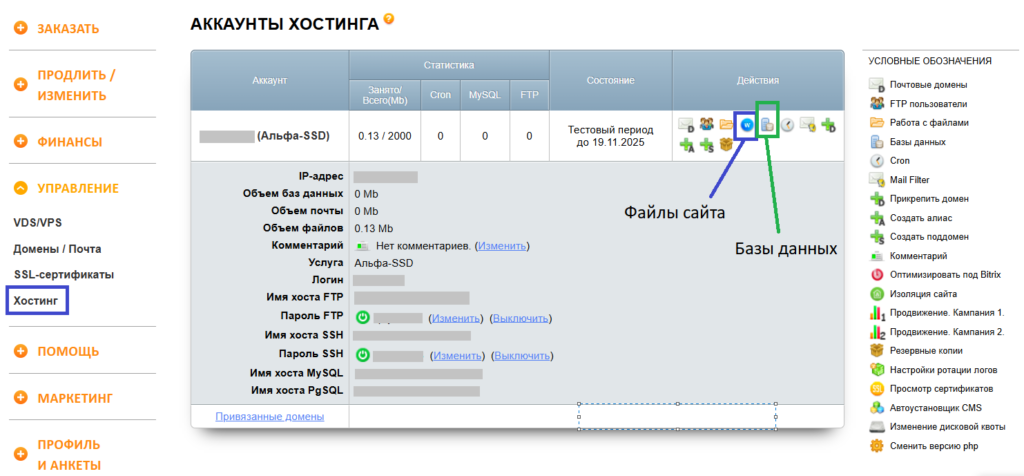Expand the ФИНАНСЫ sidebar section

[69, 142]
